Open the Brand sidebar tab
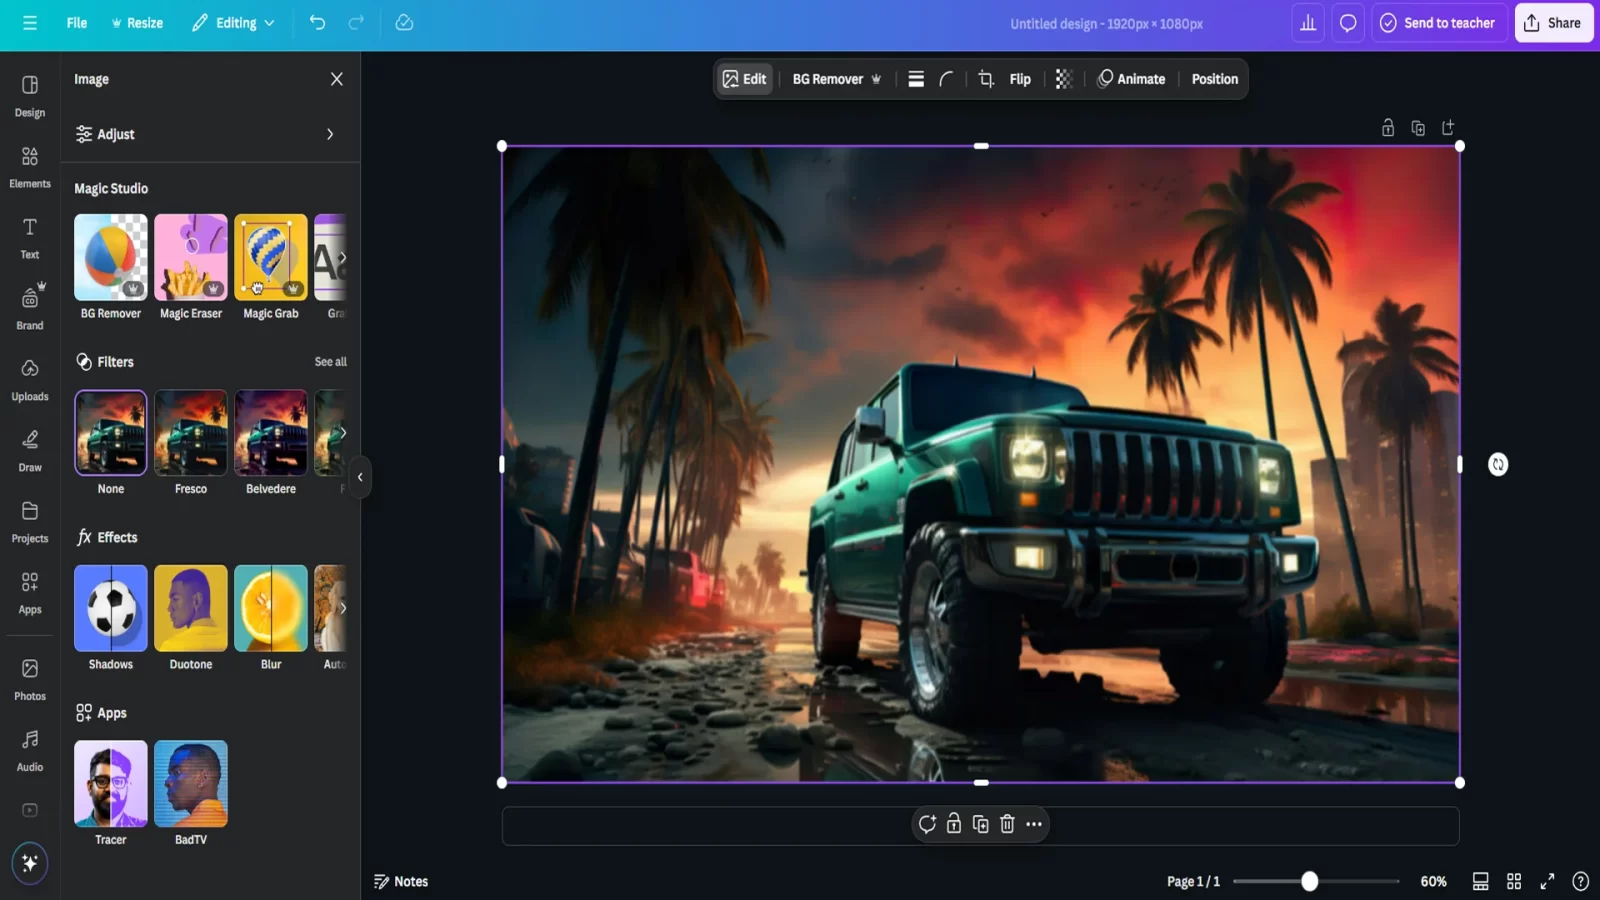Image resolution: width=1600 pixels, height=900 pixels. pos(30,309)
